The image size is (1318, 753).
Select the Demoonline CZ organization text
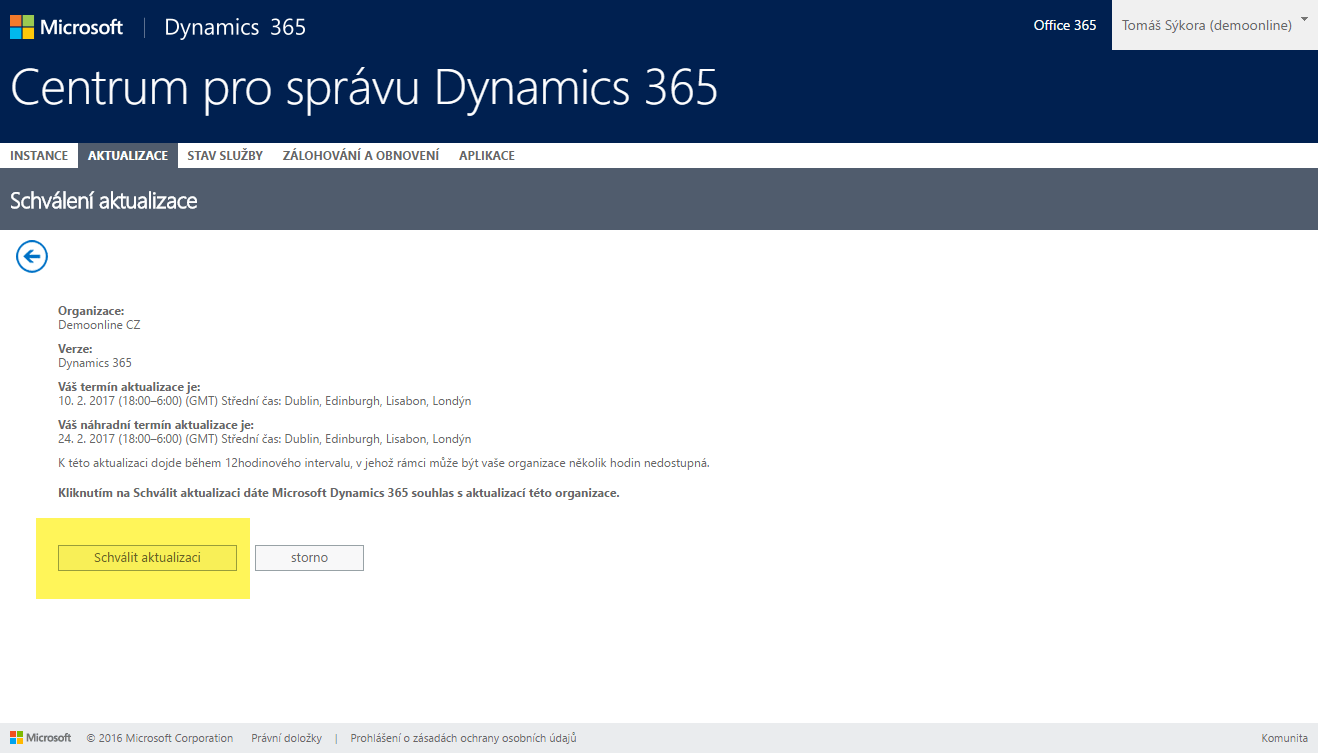point(99,325)
